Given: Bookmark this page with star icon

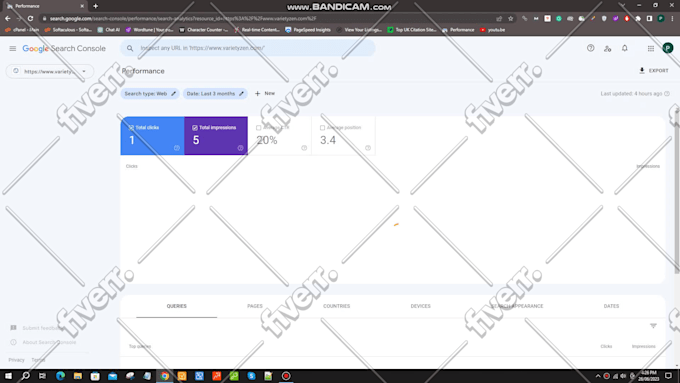Looking at the screenshot, I should 510,19.
